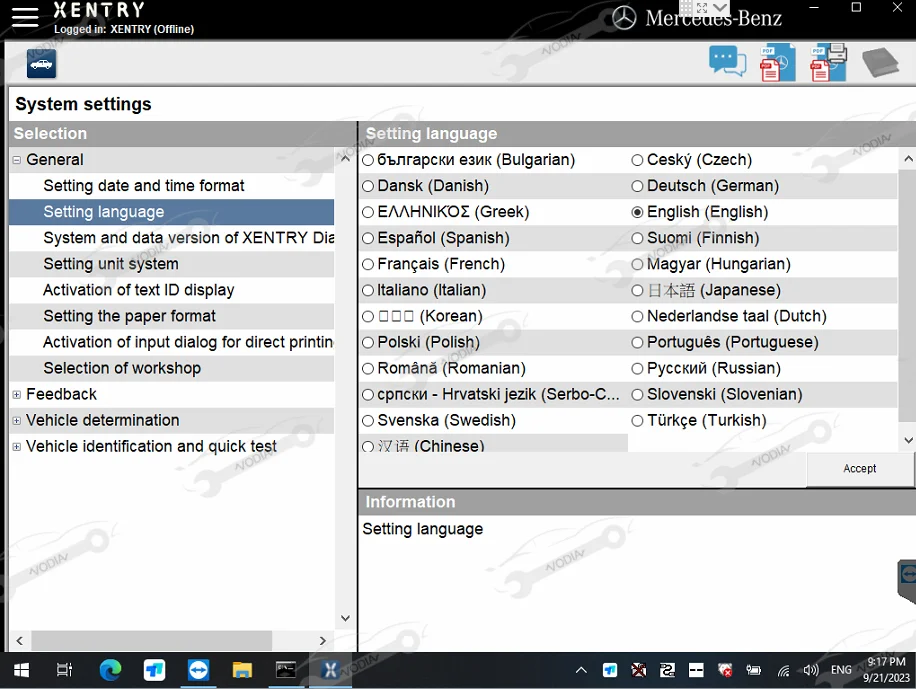The height and width of the screenshot is (689, 916).
Task: Click the PDF print icon
Action: click(828, 63)
